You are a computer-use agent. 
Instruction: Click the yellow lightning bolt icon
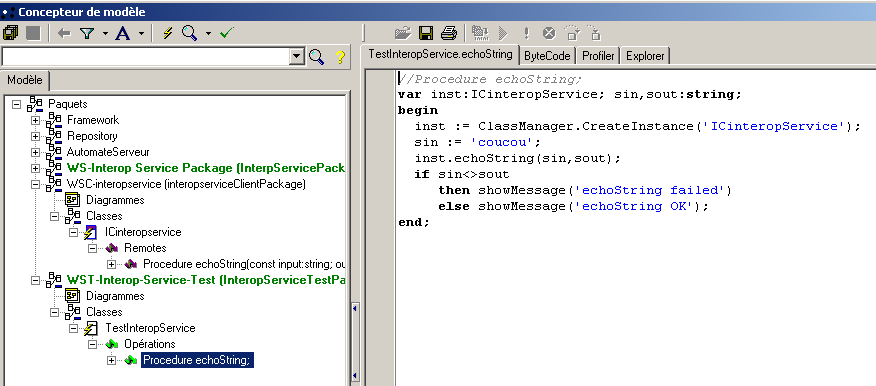pos(168,34)
